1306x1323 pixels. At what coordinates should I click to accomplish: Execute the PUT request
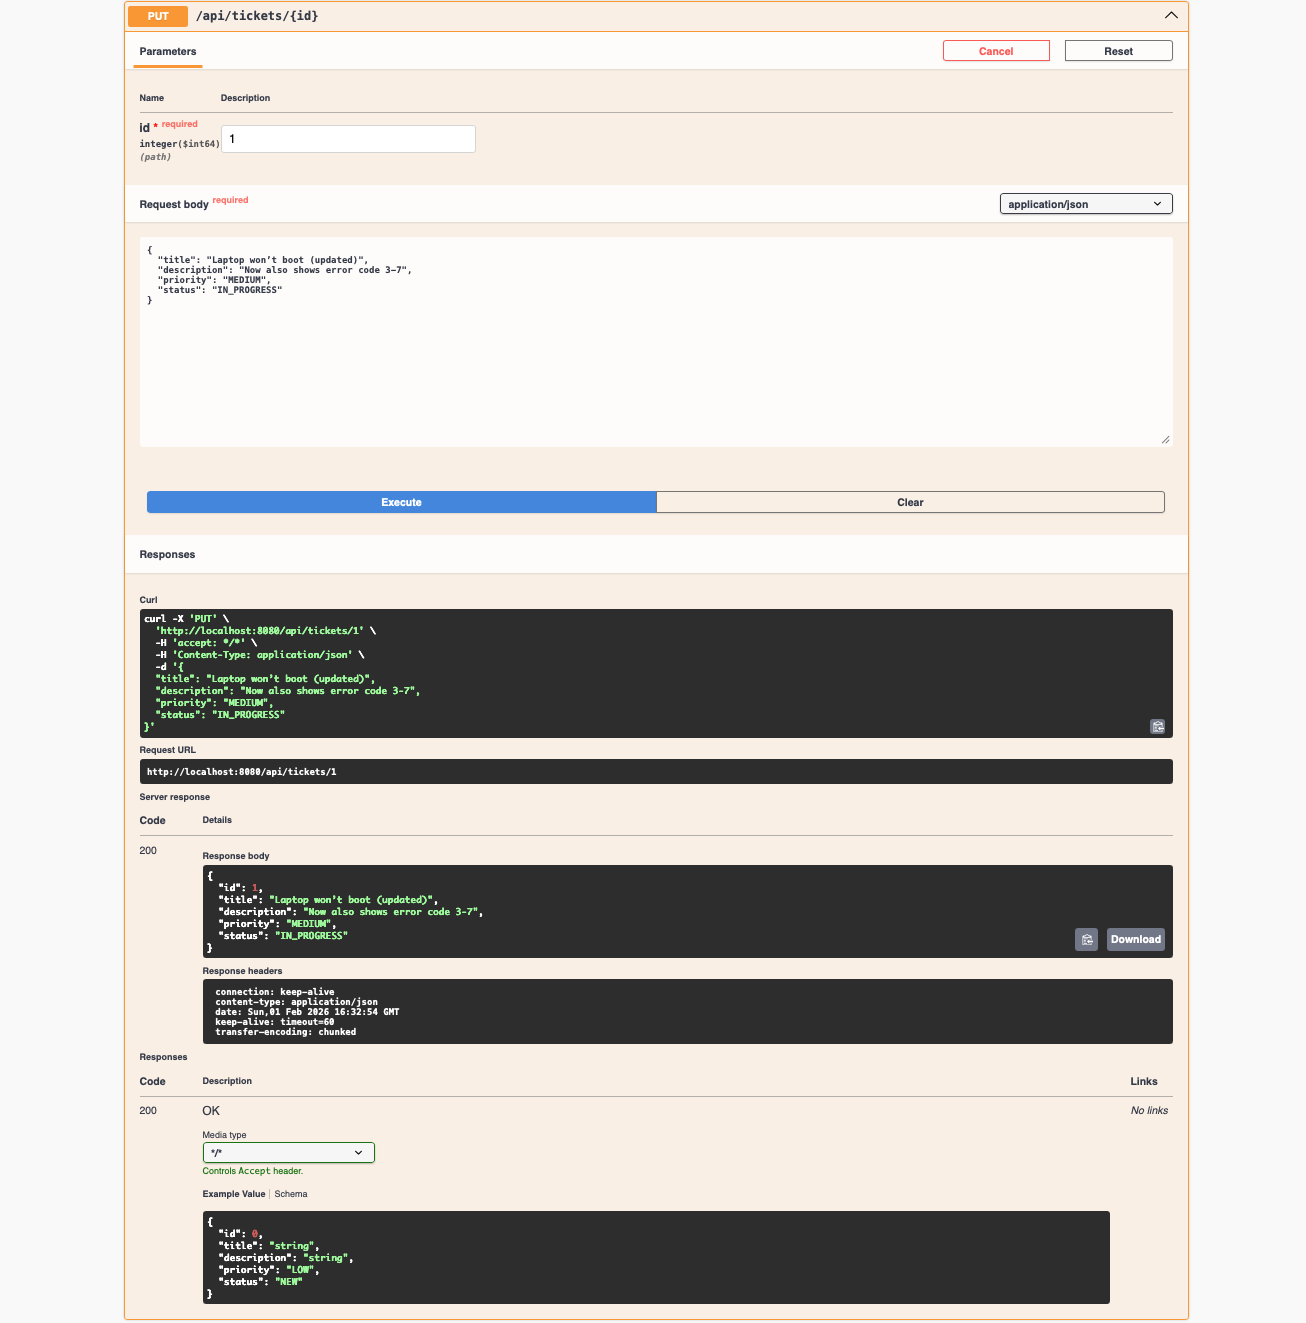pos(401,502)
